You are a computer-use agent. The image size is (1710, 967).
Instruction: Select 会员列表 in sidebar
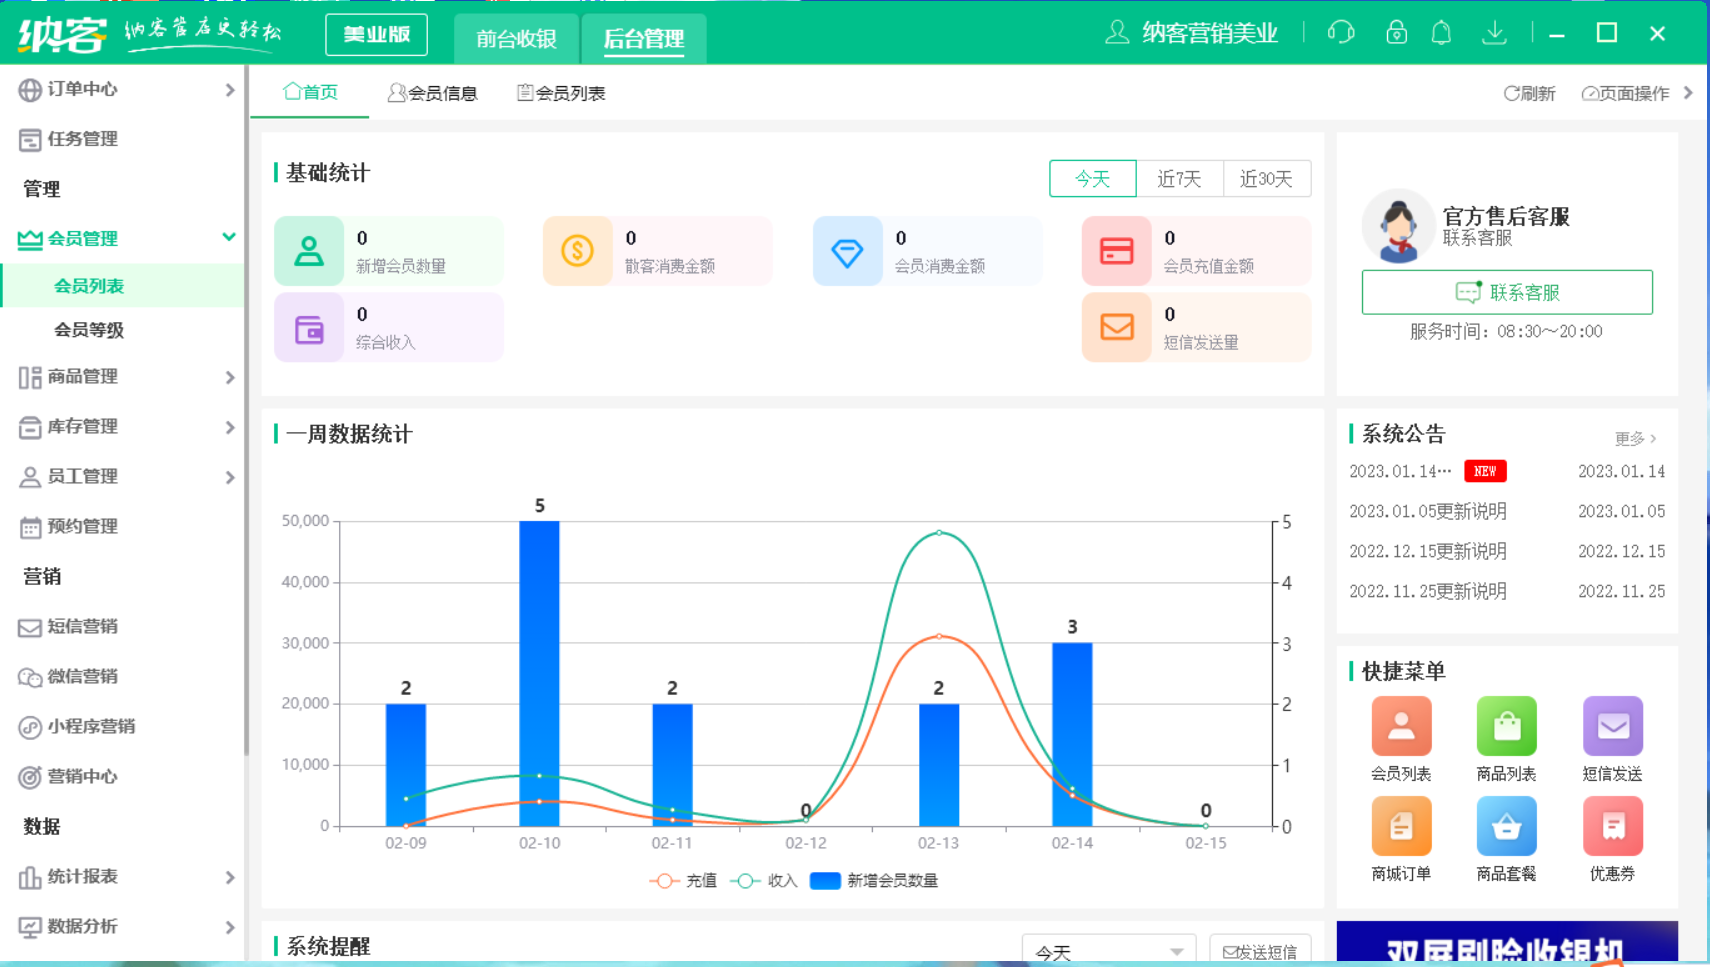(122, 286)
